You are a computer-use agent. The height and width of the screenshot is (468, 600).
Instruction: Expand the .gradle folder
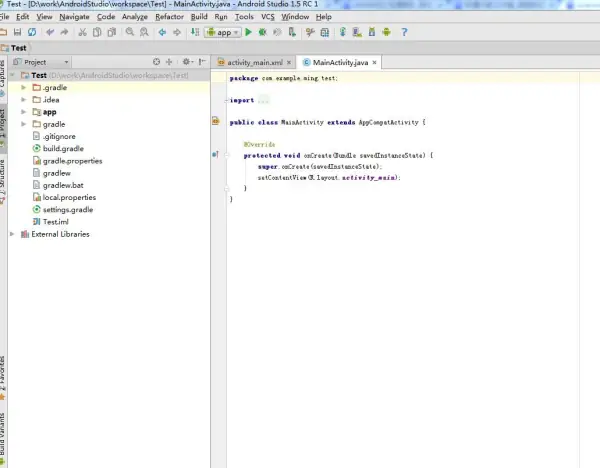pyautogui.click(x=24, y=87)
